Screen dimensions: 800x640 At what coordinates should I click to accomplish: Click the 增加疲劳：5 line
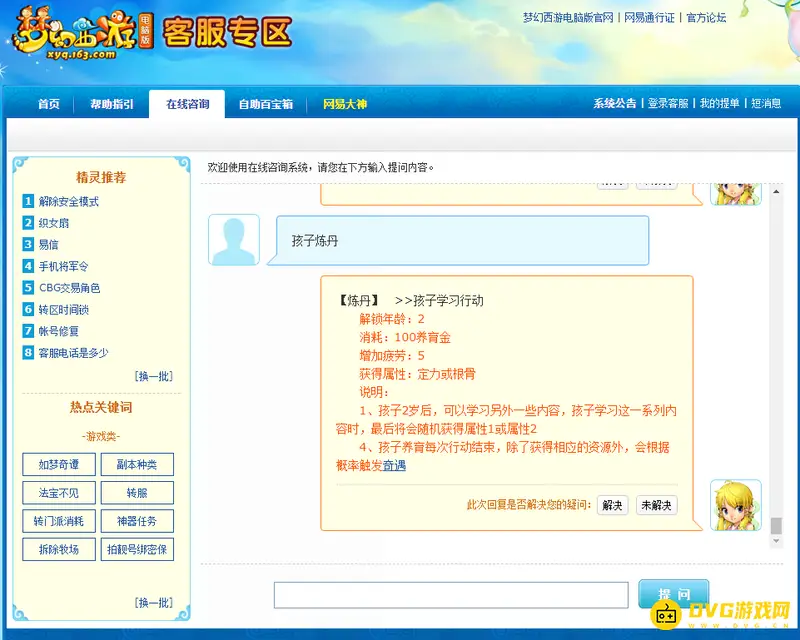coord(391,356)
